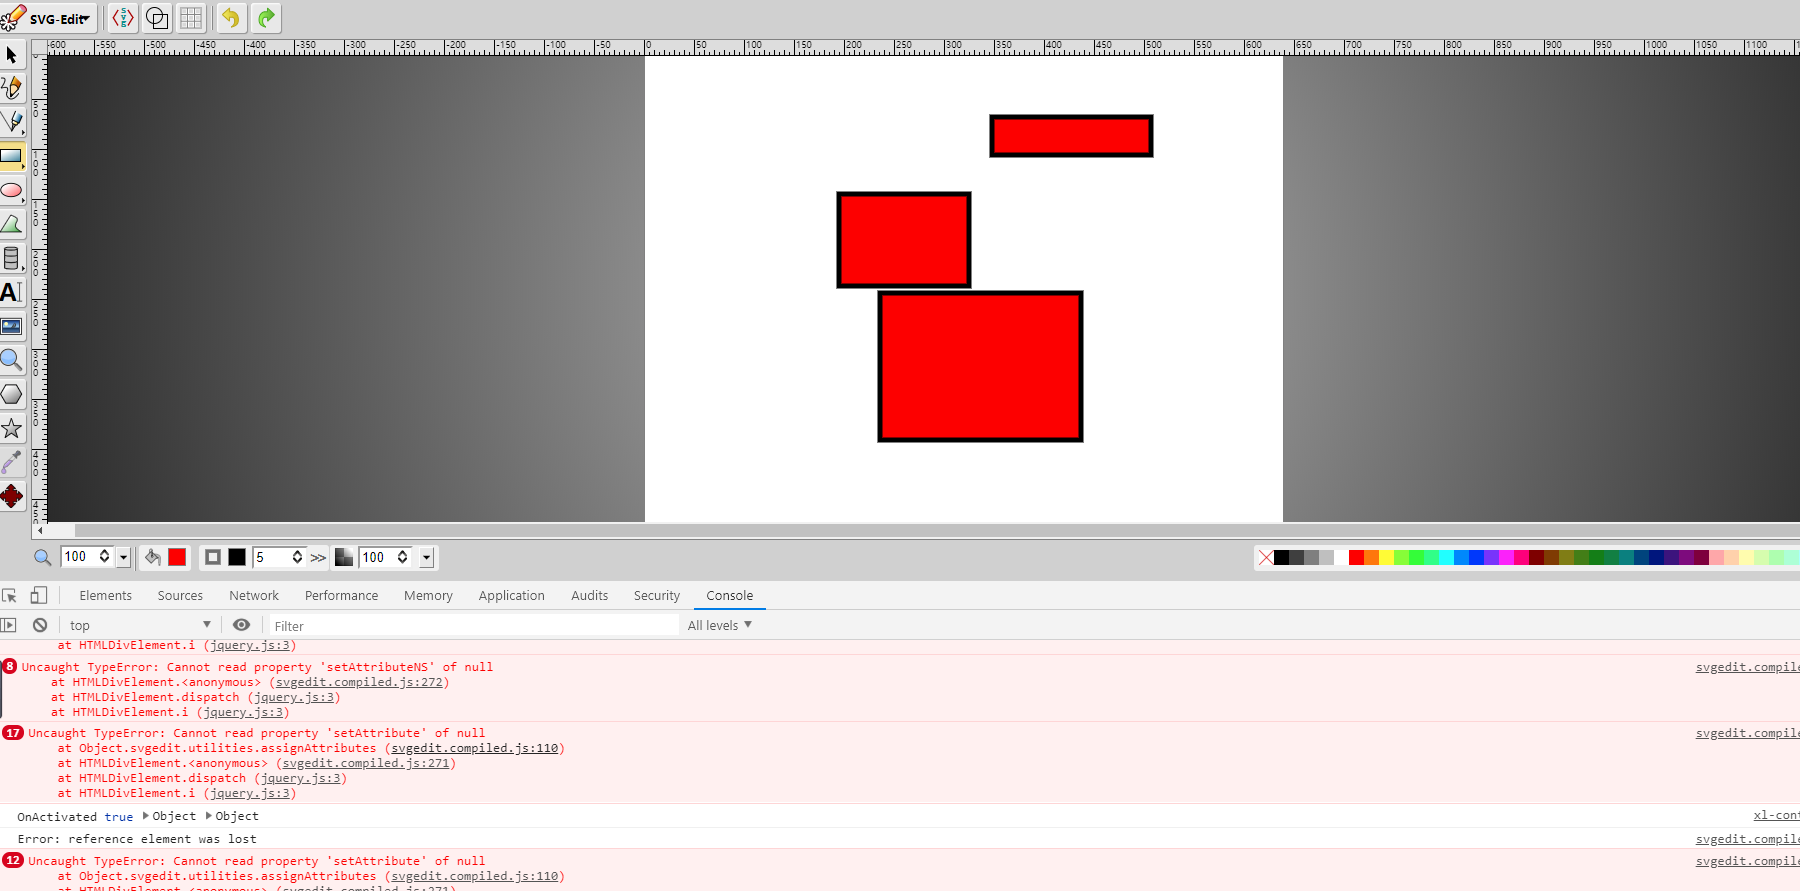The width and height of the screenshot is (1800, 891).
Task: Activate the Rectangle tool
Action: 12,156
